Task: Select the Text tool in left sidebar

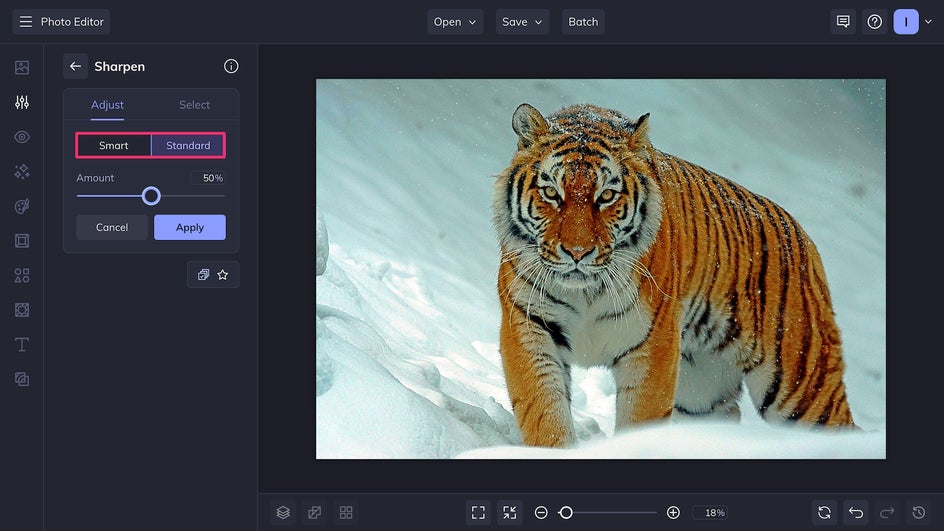Action: pyautogui.click(x=22, y=344)
